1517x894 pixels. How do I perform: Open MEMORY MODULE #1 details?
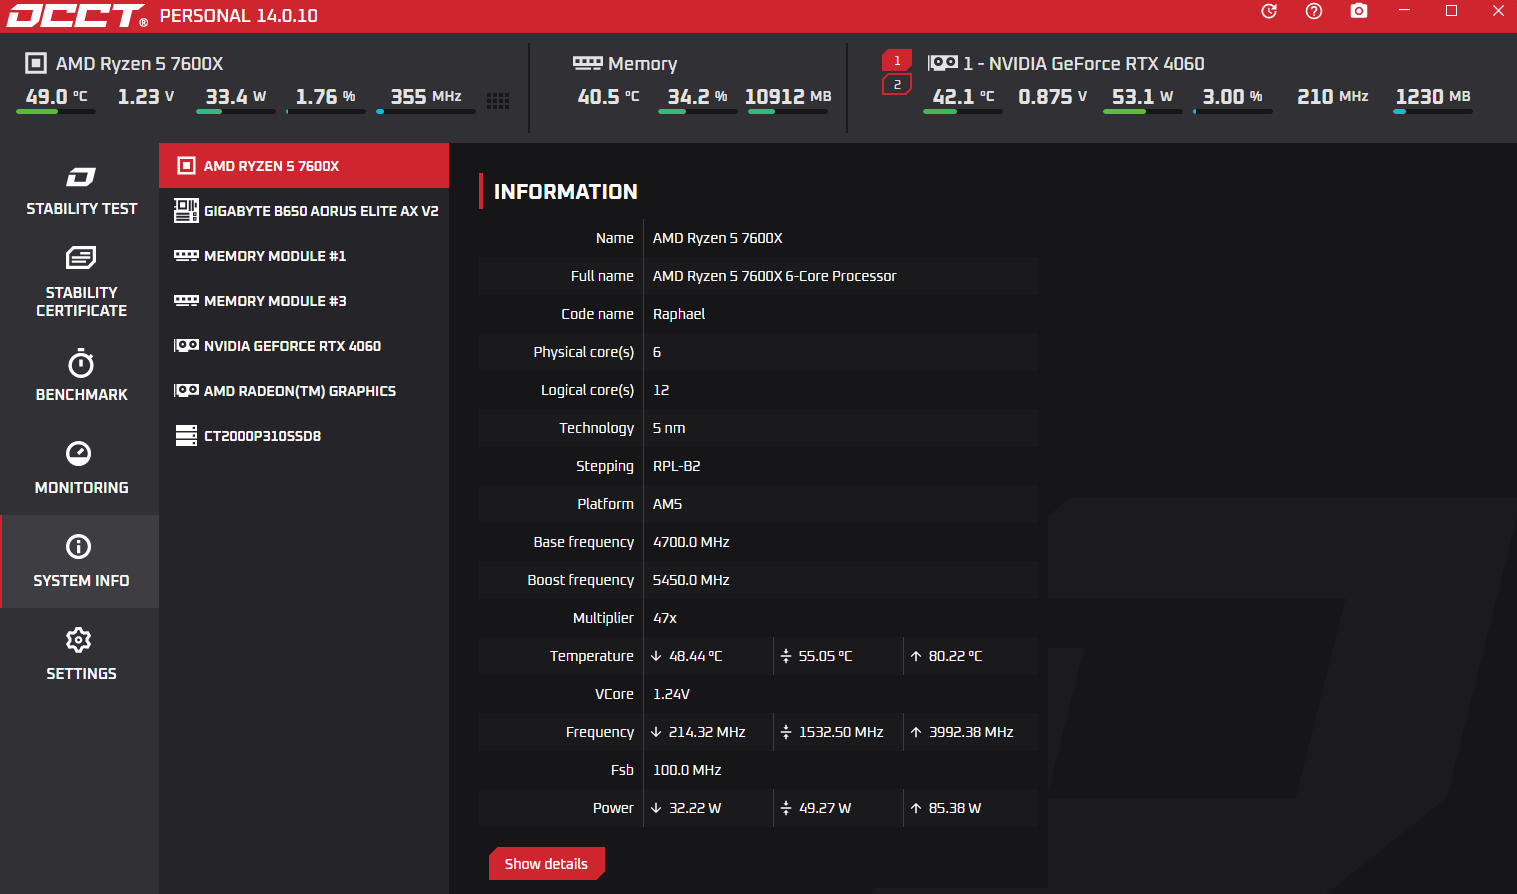[304, 256]
